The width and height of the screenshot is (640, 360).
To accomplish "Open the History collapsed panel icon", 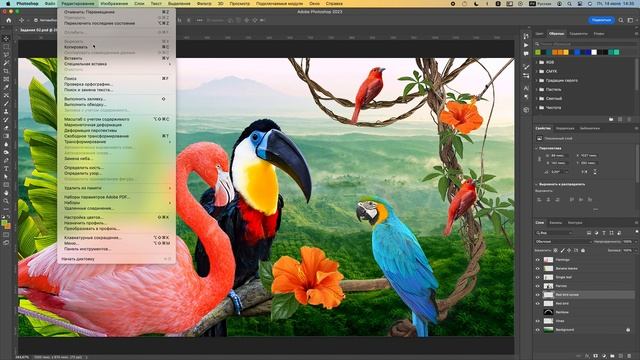I will tap(526, 36).
